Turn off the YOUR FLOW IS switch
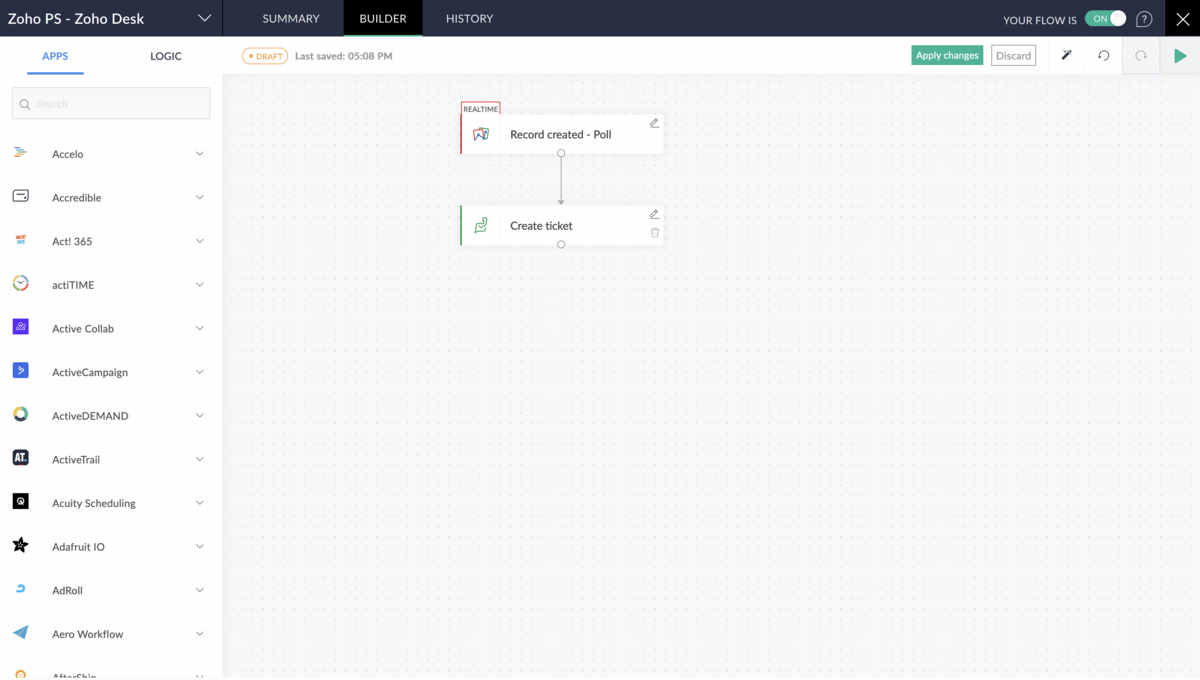This screenshot has height=680, width=1200. pyautogui.click(x=1106, y=19)
